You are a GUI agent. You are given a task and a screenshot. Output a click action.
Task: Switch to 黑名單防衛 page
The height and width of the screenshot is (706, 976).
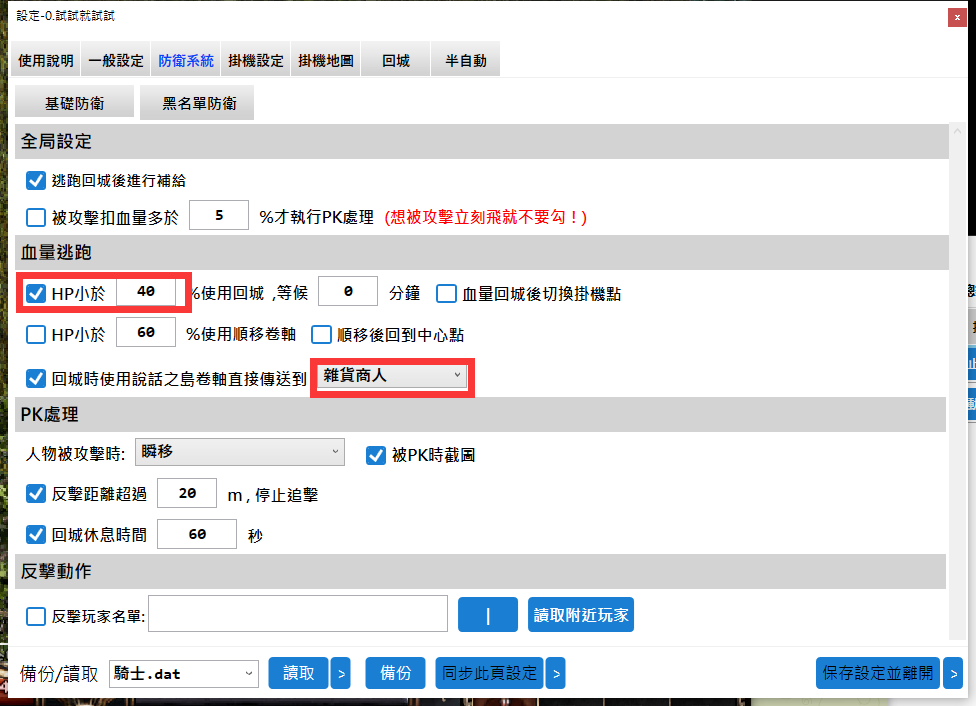click(x=196, y=102)
